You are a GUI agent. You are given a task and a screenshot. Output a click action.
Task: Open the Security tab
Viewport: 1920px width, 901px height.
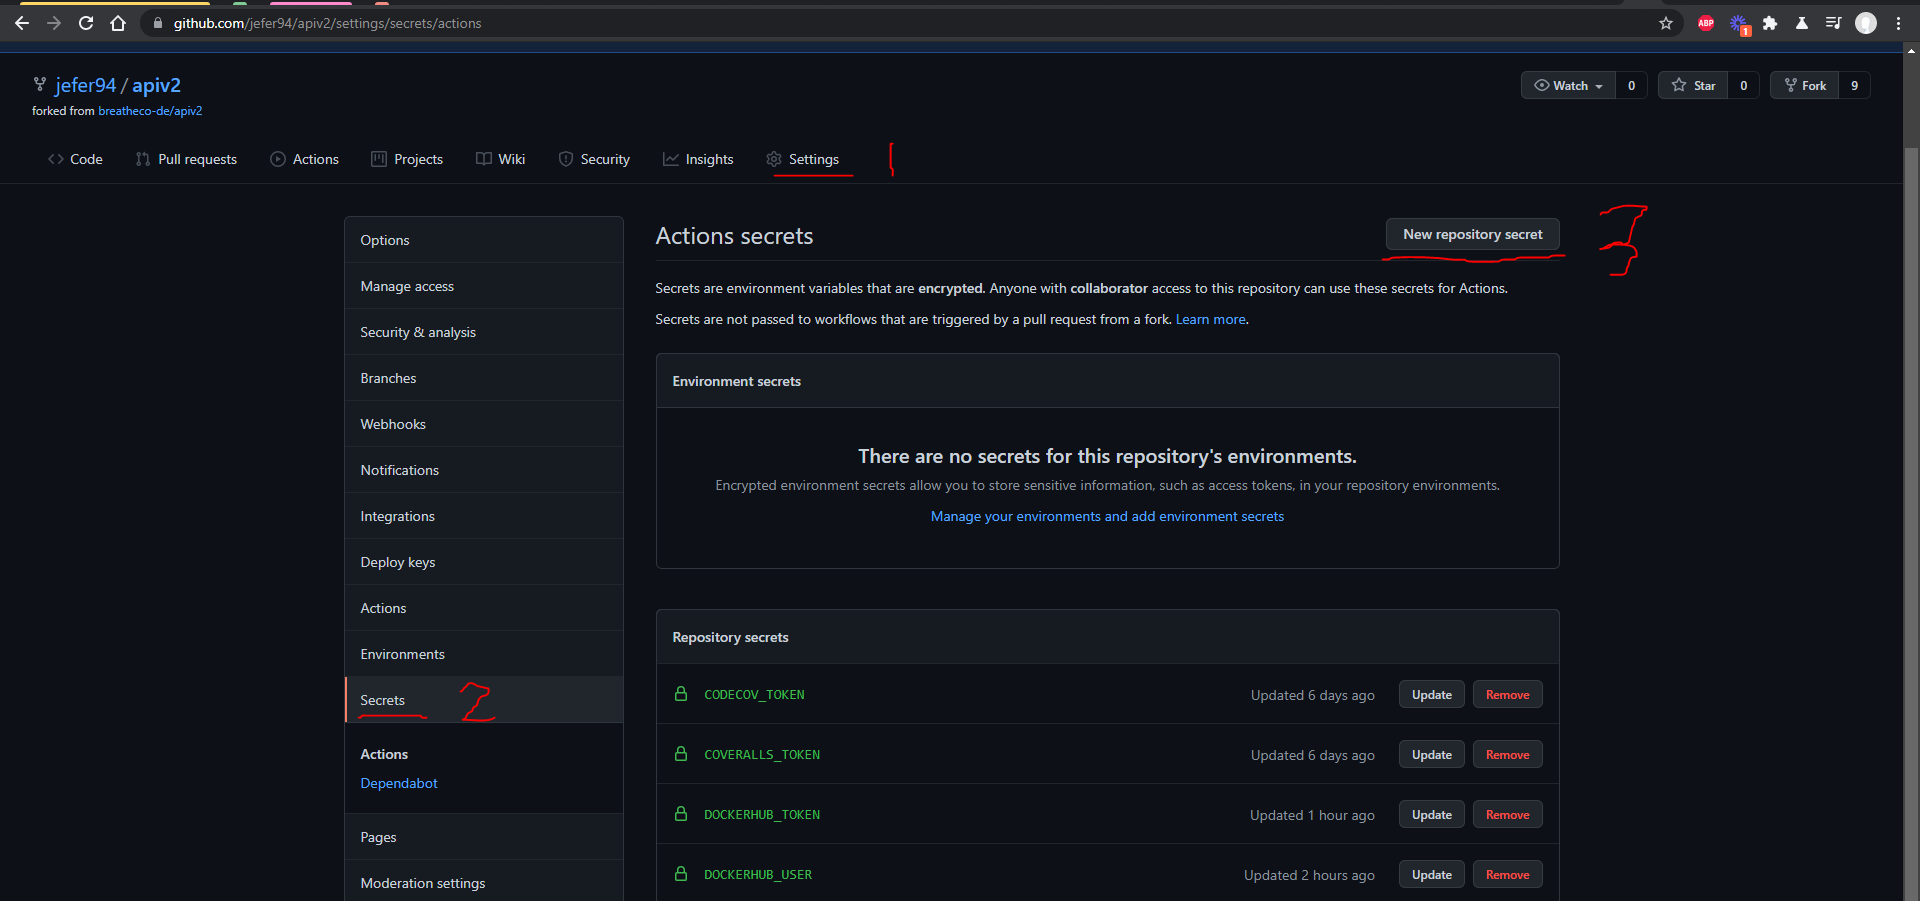tap(594, 159)
